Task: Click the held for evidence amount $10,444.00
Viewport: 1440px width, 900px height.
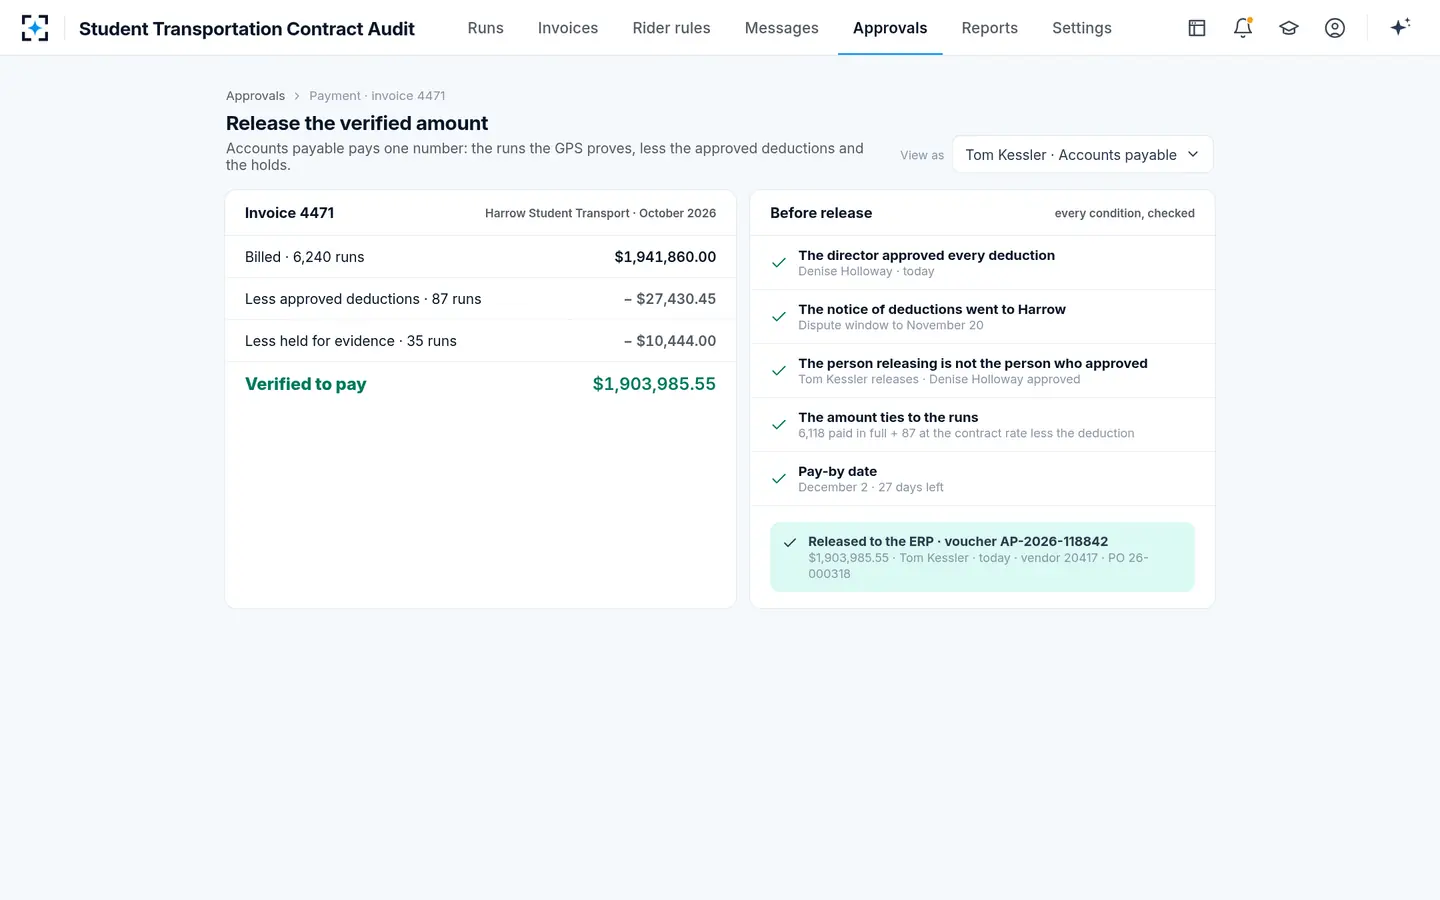Action: (x=670, y=341)
